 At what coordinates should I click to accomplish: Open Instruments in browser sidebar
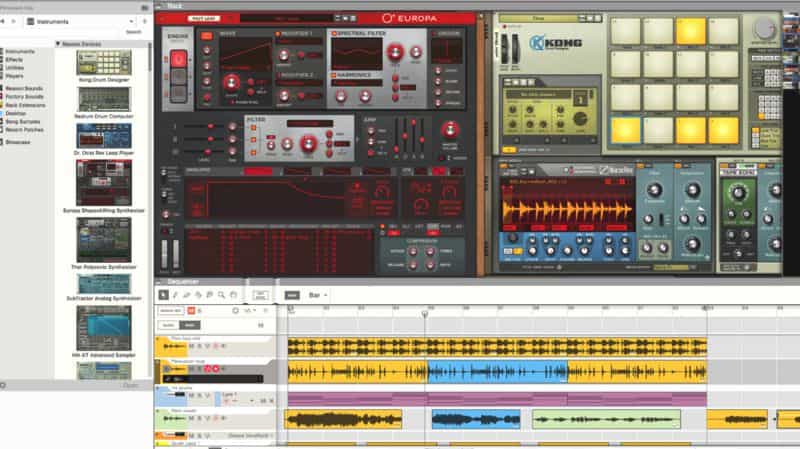(20, 52)
